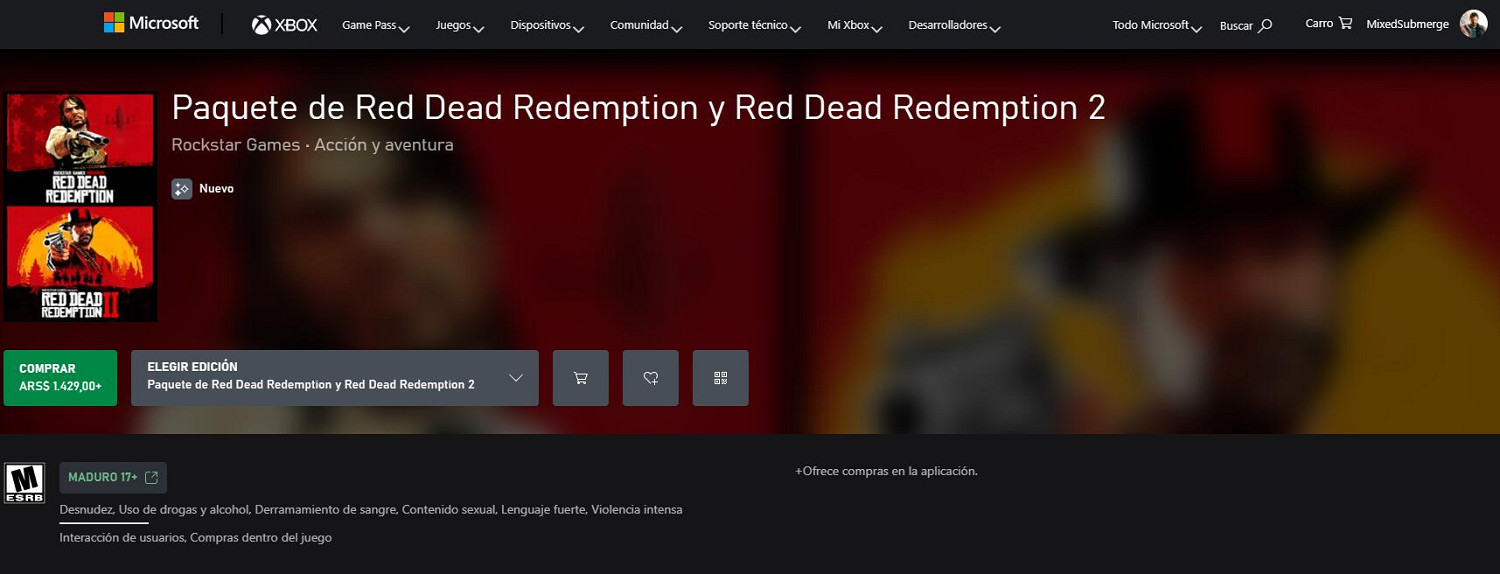Expand the Juegos dropdown menu
The image size is (1500, 574).
pos(460,25)
